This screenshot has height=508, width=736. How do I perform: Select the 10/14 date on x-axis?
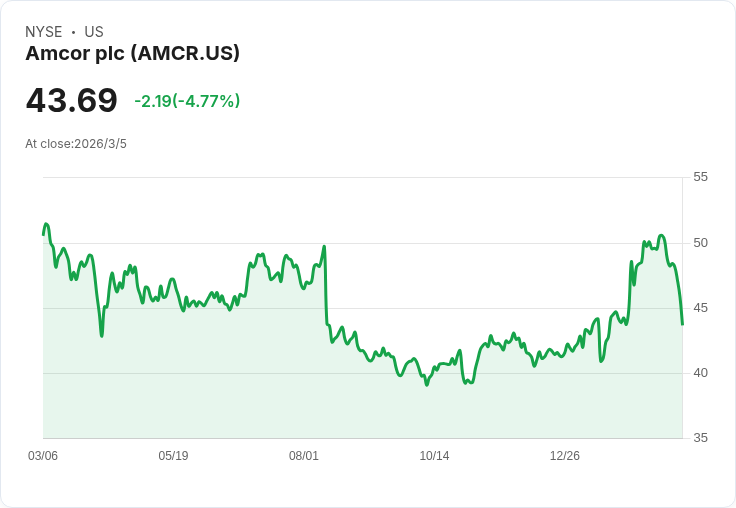coord(434,456)
